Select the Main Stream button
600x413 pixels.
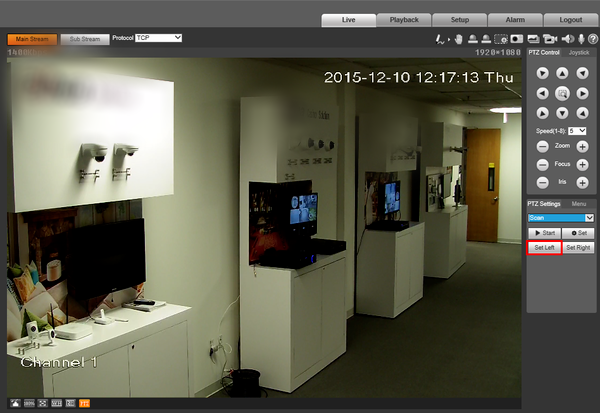32,39
